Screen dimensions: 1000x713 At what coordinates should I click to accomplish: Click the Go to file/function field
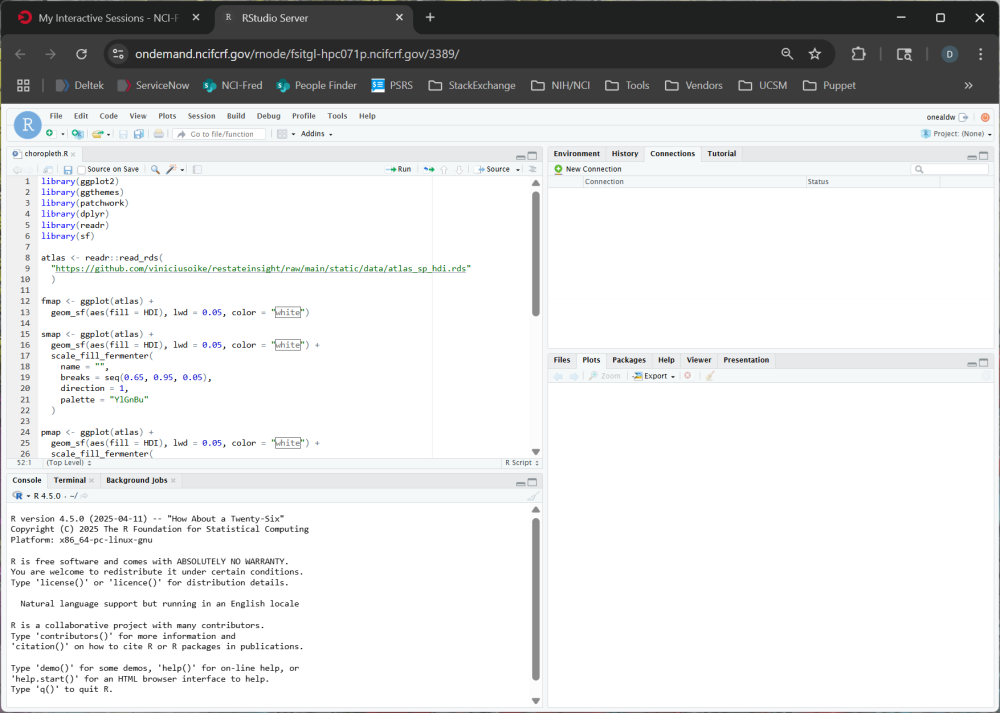[220, 134]
